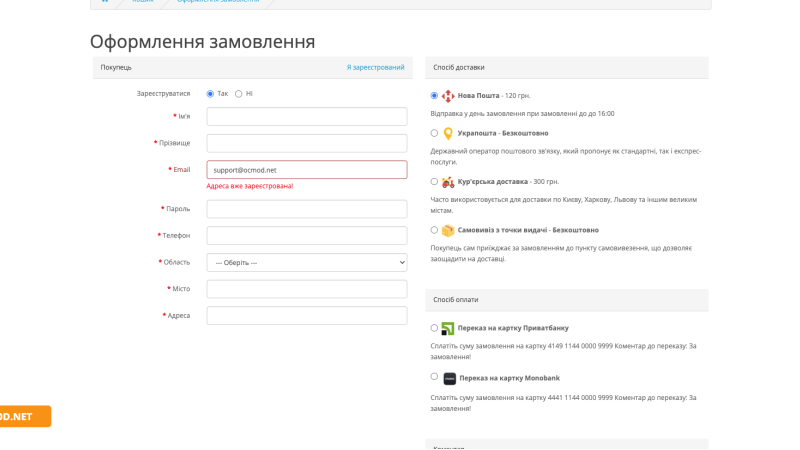
Task: Focus the Пароль input field
Action: 307,209
